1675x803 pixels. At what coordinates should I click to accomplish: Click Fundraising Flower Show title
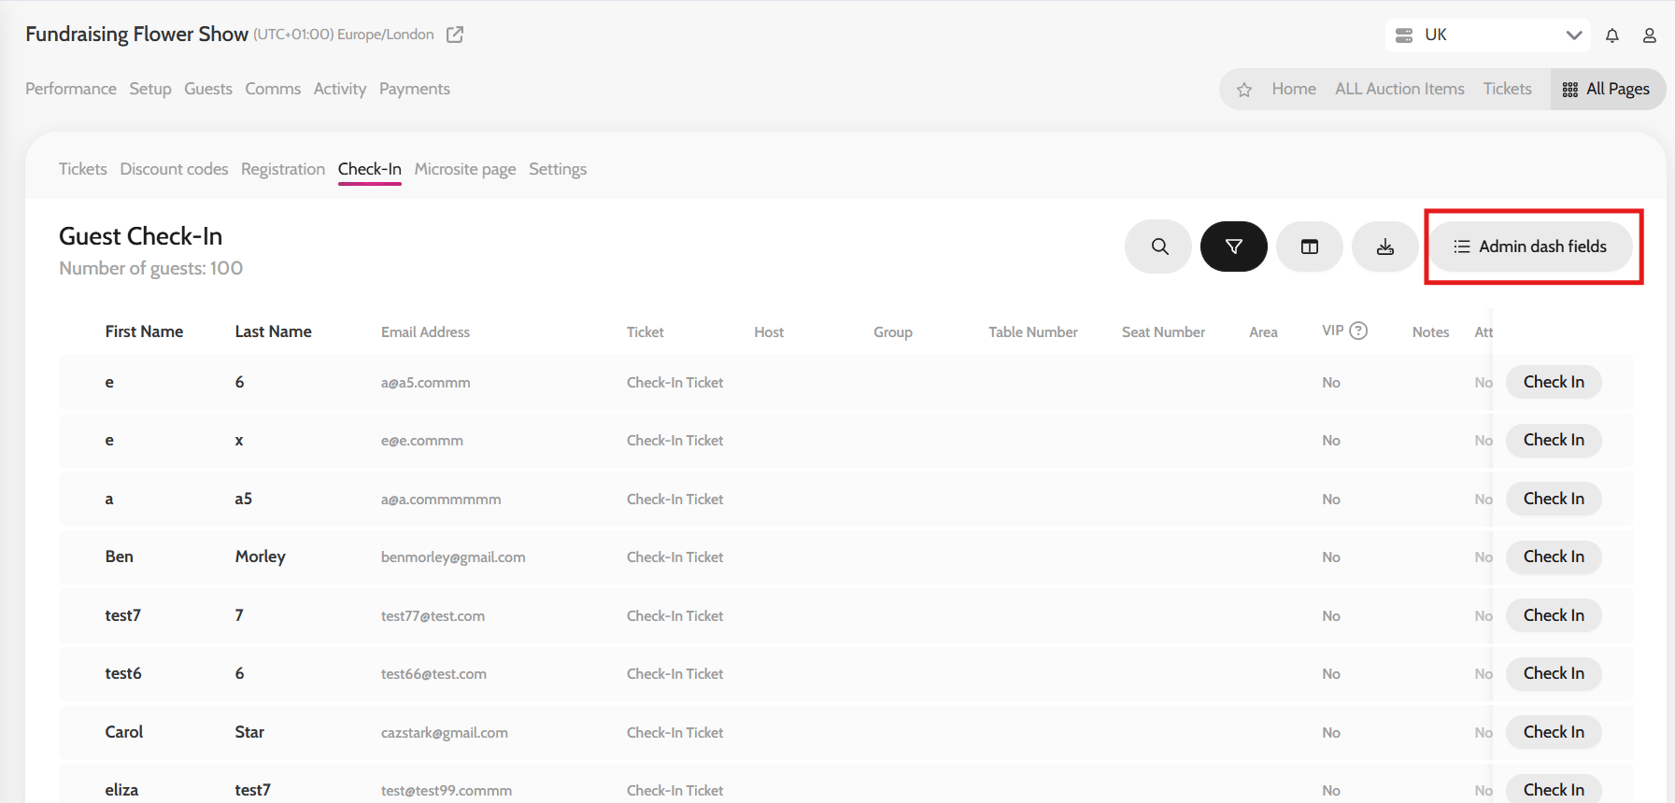click(137, 34)
